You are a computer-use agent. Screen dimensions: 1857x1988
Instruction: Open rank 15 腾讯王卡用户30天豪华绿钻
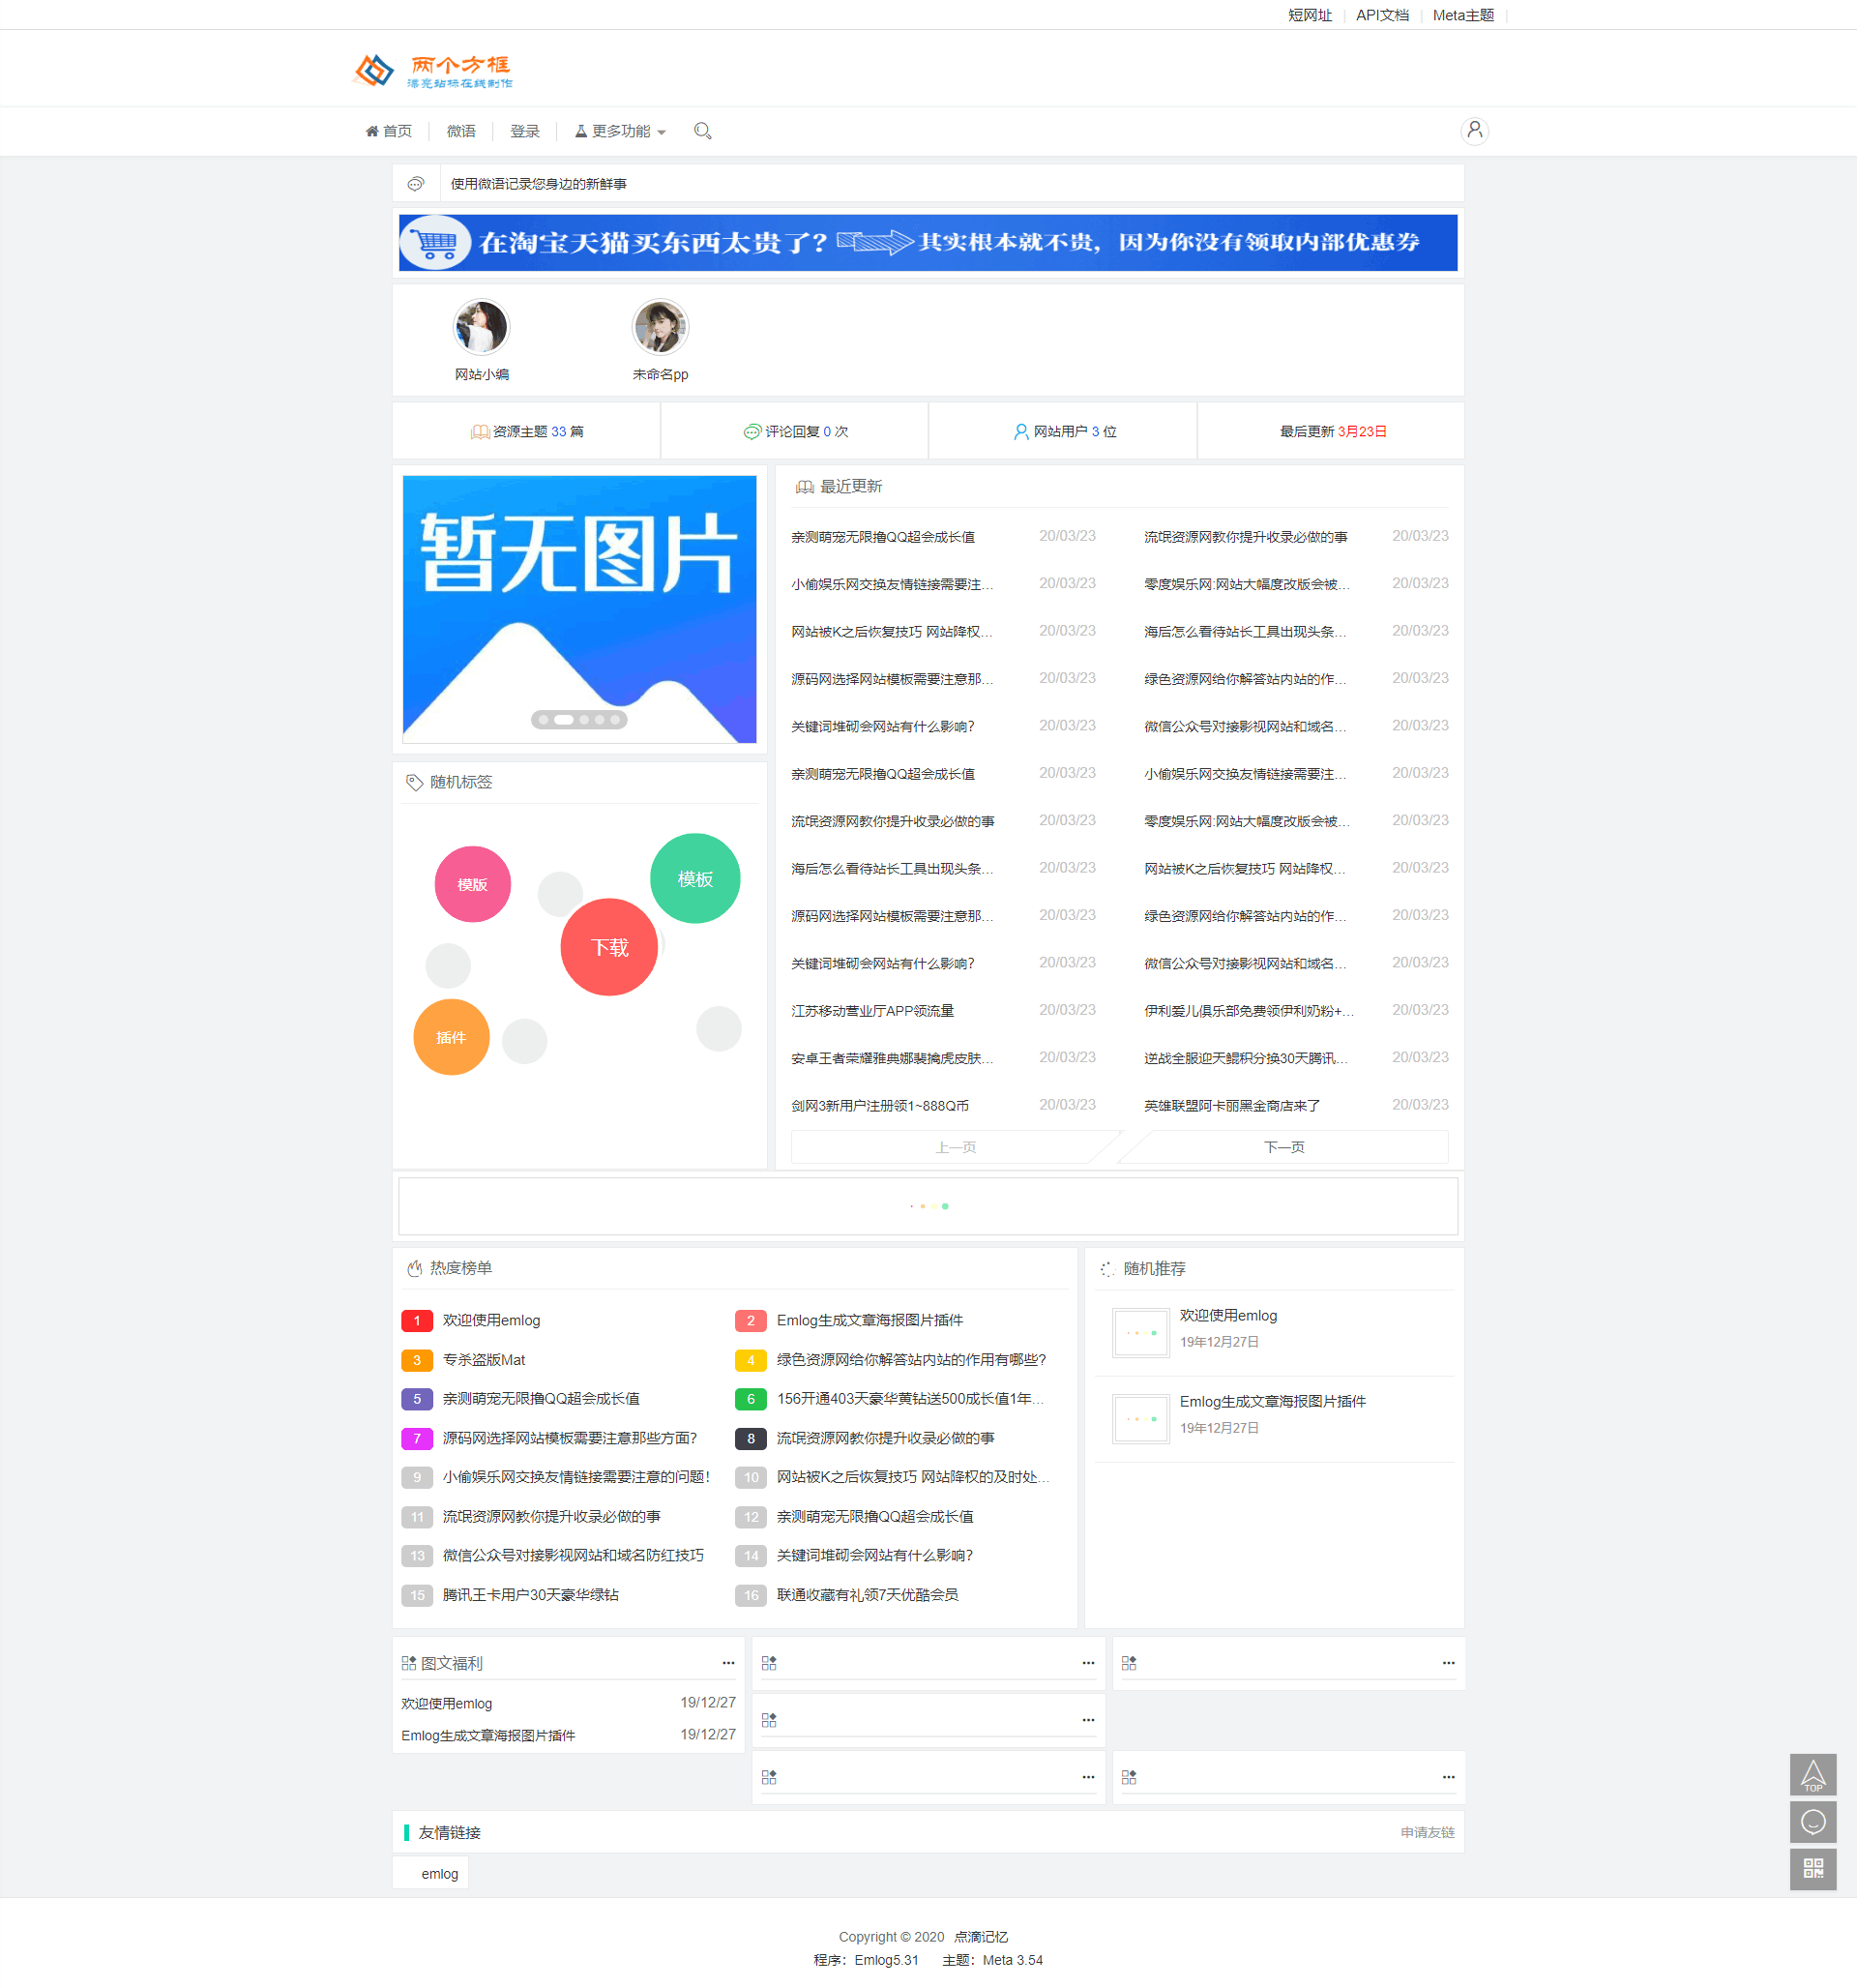(530, 1595)
